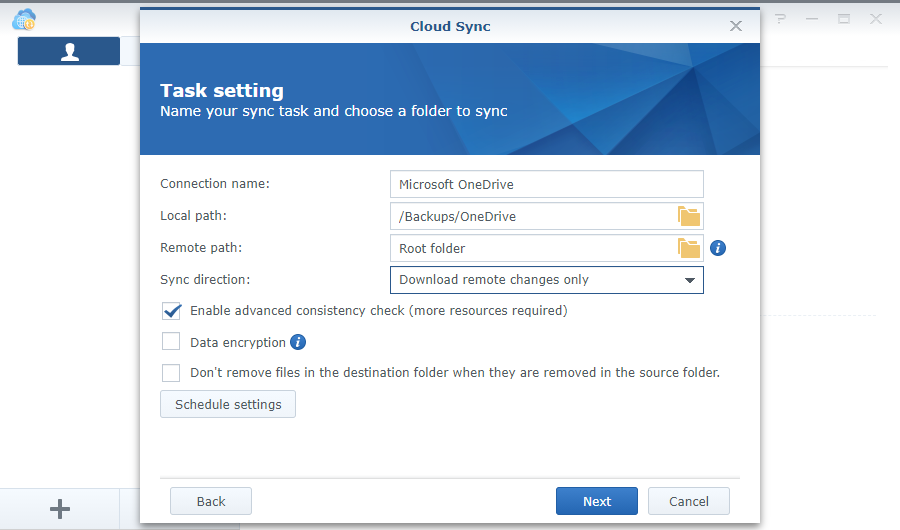Close the background Cloud Sync window
This screenshot has height=530, width=900.
click(x=876, y=19)
